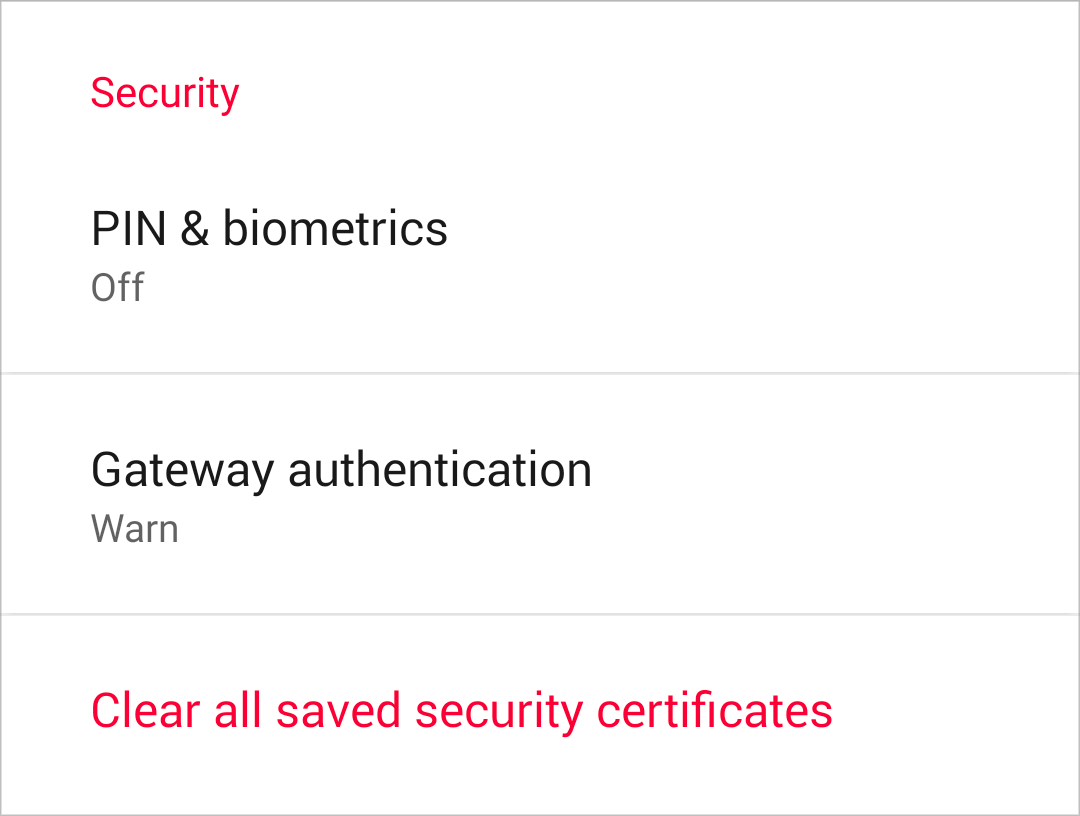Tap Clear all saved security certificates
Screen dimensions: 1080x816
click(461, 711)
